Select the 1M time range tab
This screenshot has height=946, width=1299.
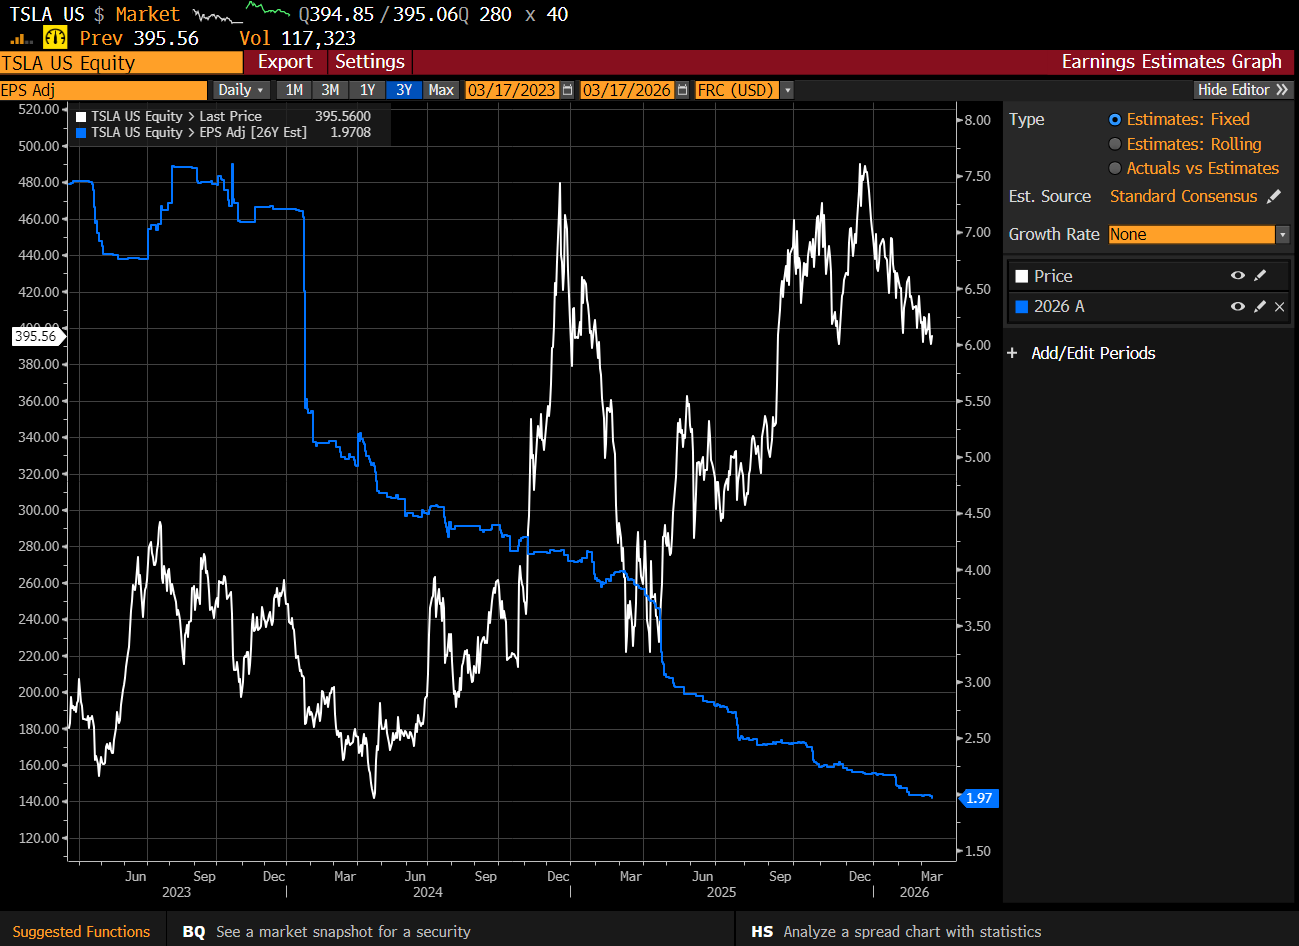(294, 90)
